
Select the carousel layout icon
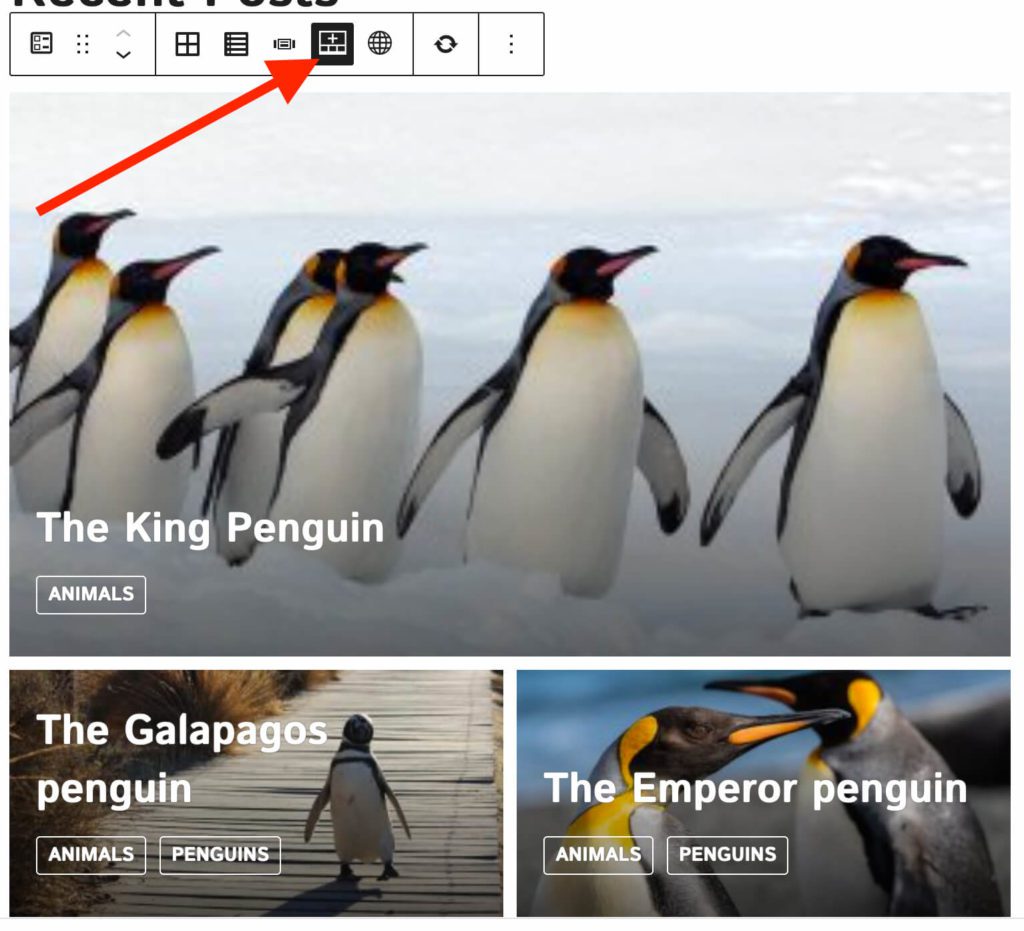point(284,44)
